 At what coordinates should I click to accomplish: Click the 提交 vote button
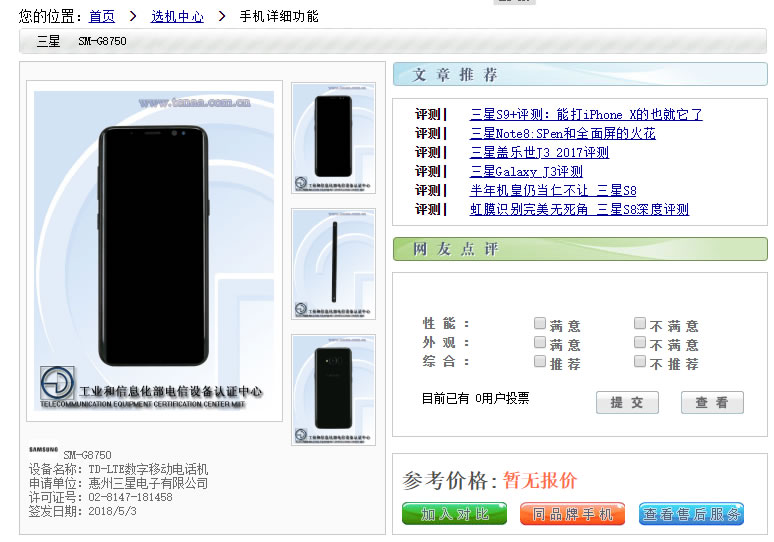(627, 402)
